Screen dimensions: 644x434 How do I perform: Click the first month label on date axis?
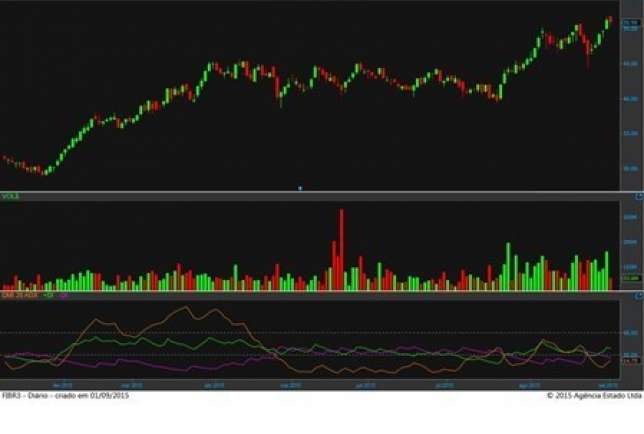tap(61, 384)
